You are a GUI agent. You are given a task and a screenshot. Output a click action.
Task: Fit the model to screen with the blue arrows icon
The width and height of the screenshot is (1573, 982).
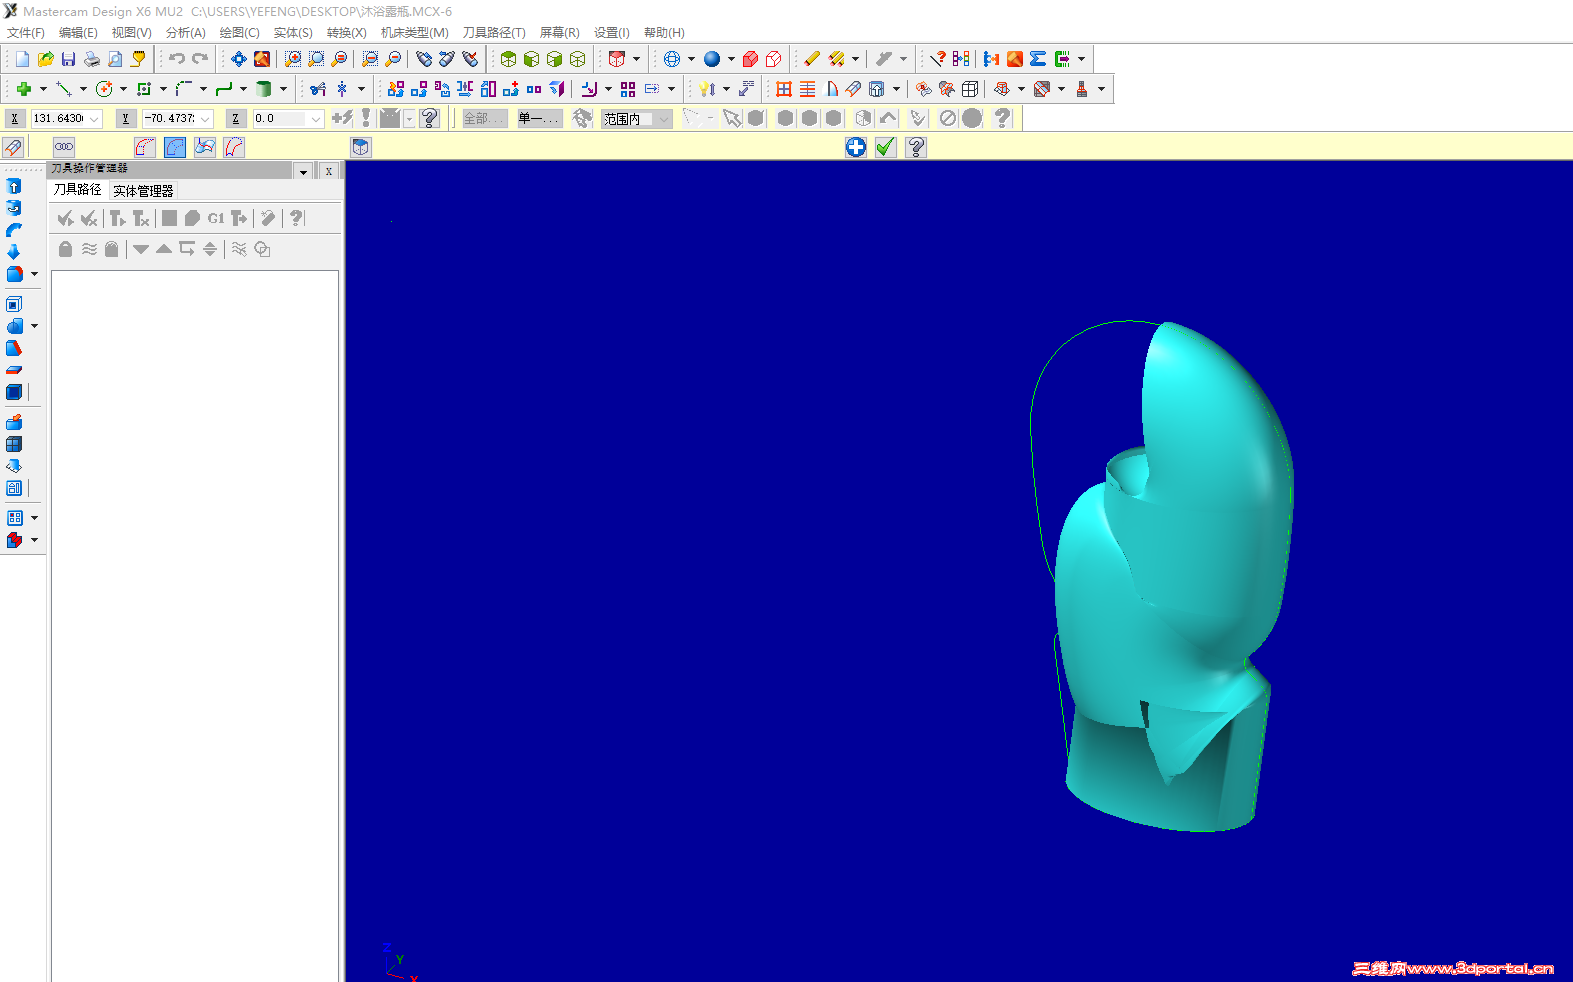click(239, 59)
